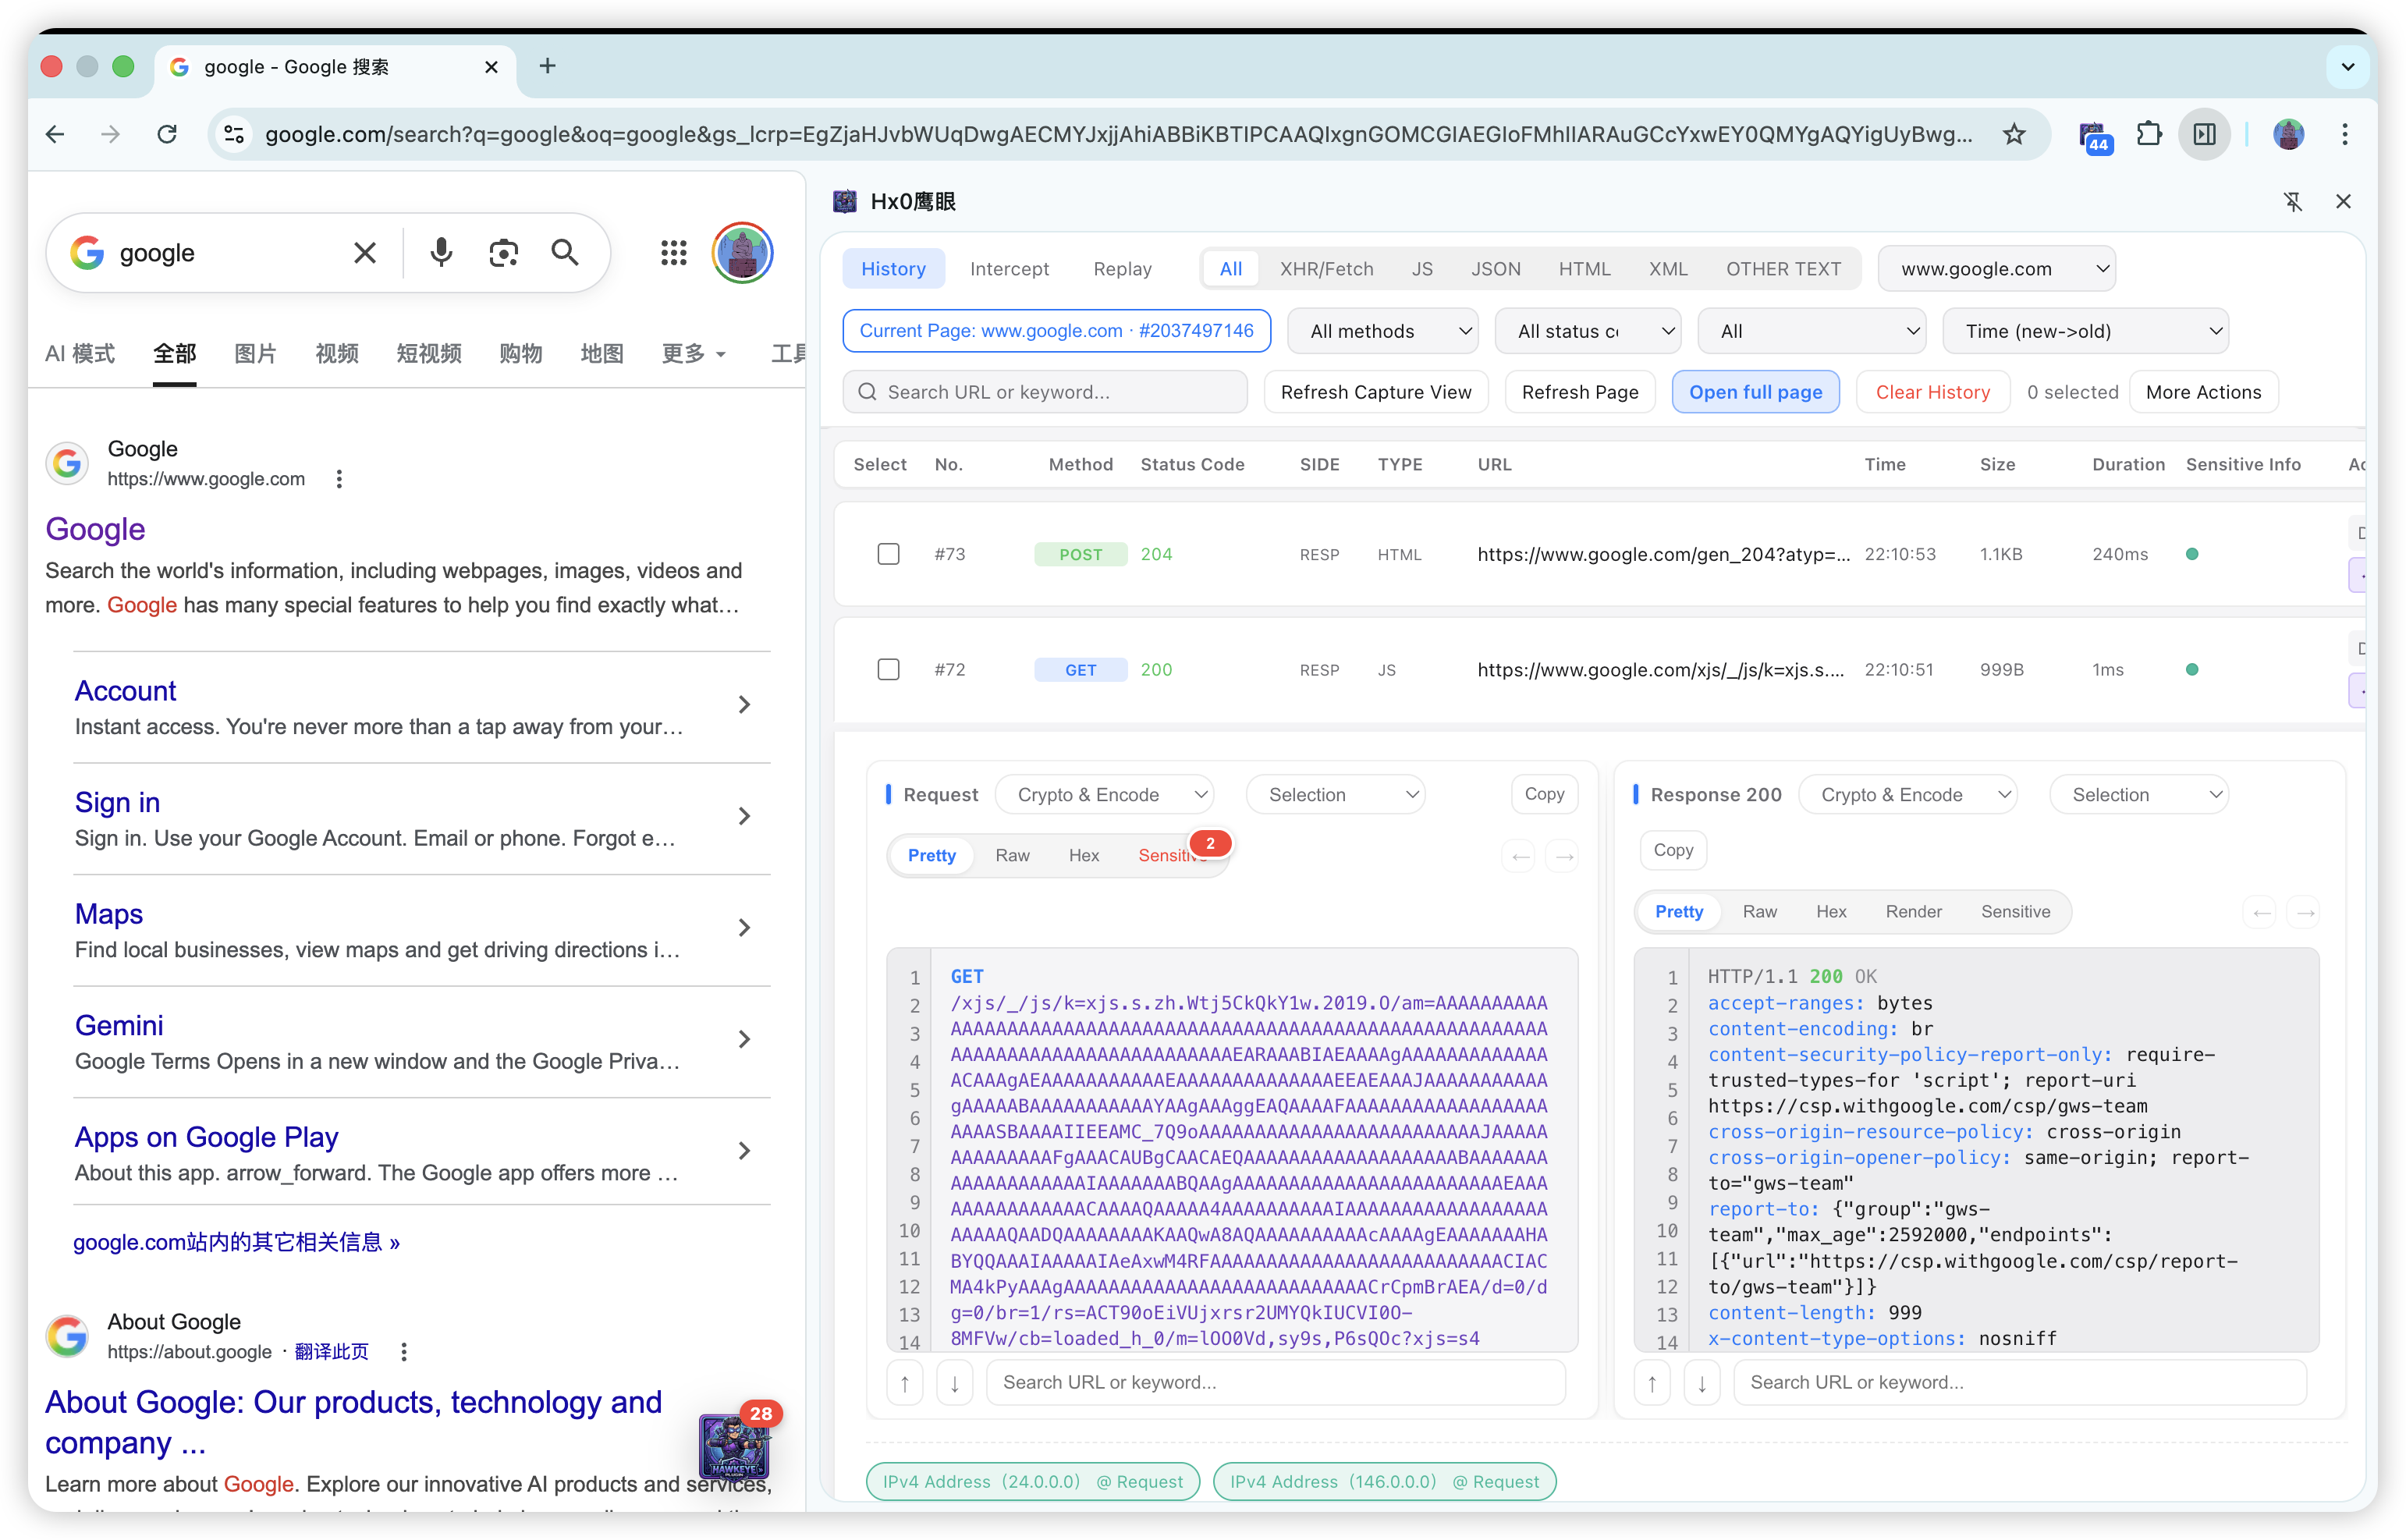Open the Google account avatar menu
Screen dimensions: 2406x1540
742,253
